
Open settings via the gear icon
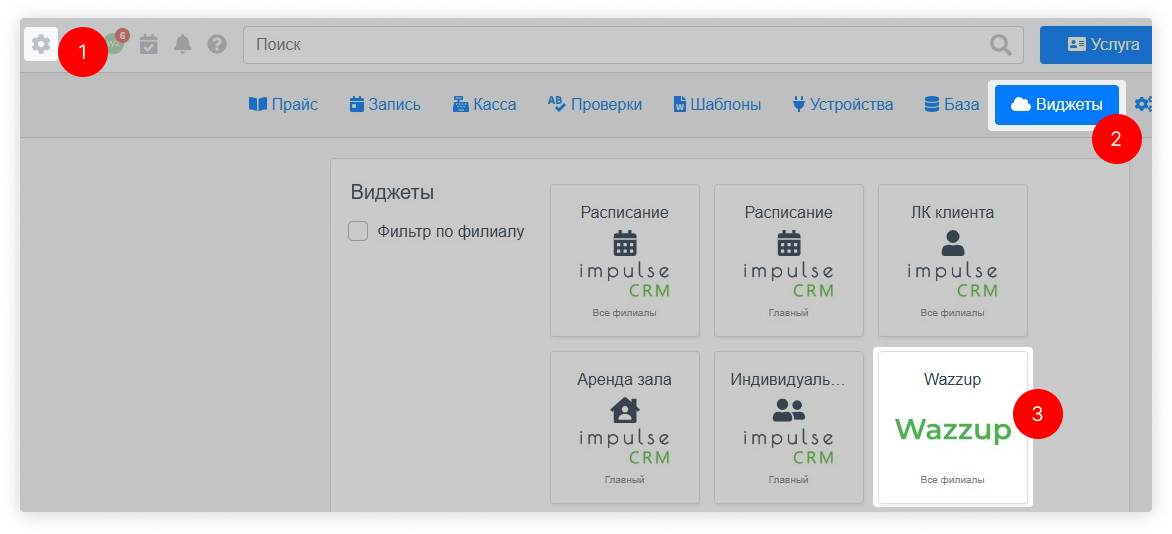41,45
